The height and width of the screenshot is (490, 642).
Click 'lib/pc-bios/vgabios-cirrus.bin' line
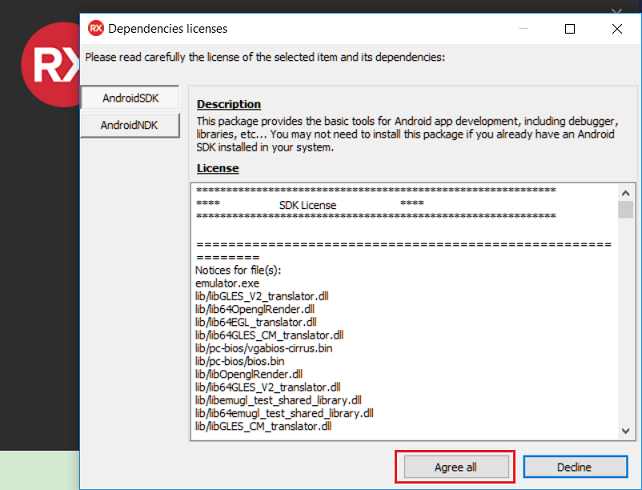[264, 348]
